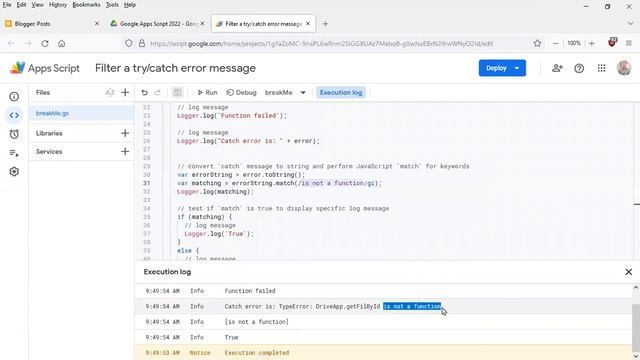Open the File menu
This screenshot has width=640, height=360.
coord(7,5)
